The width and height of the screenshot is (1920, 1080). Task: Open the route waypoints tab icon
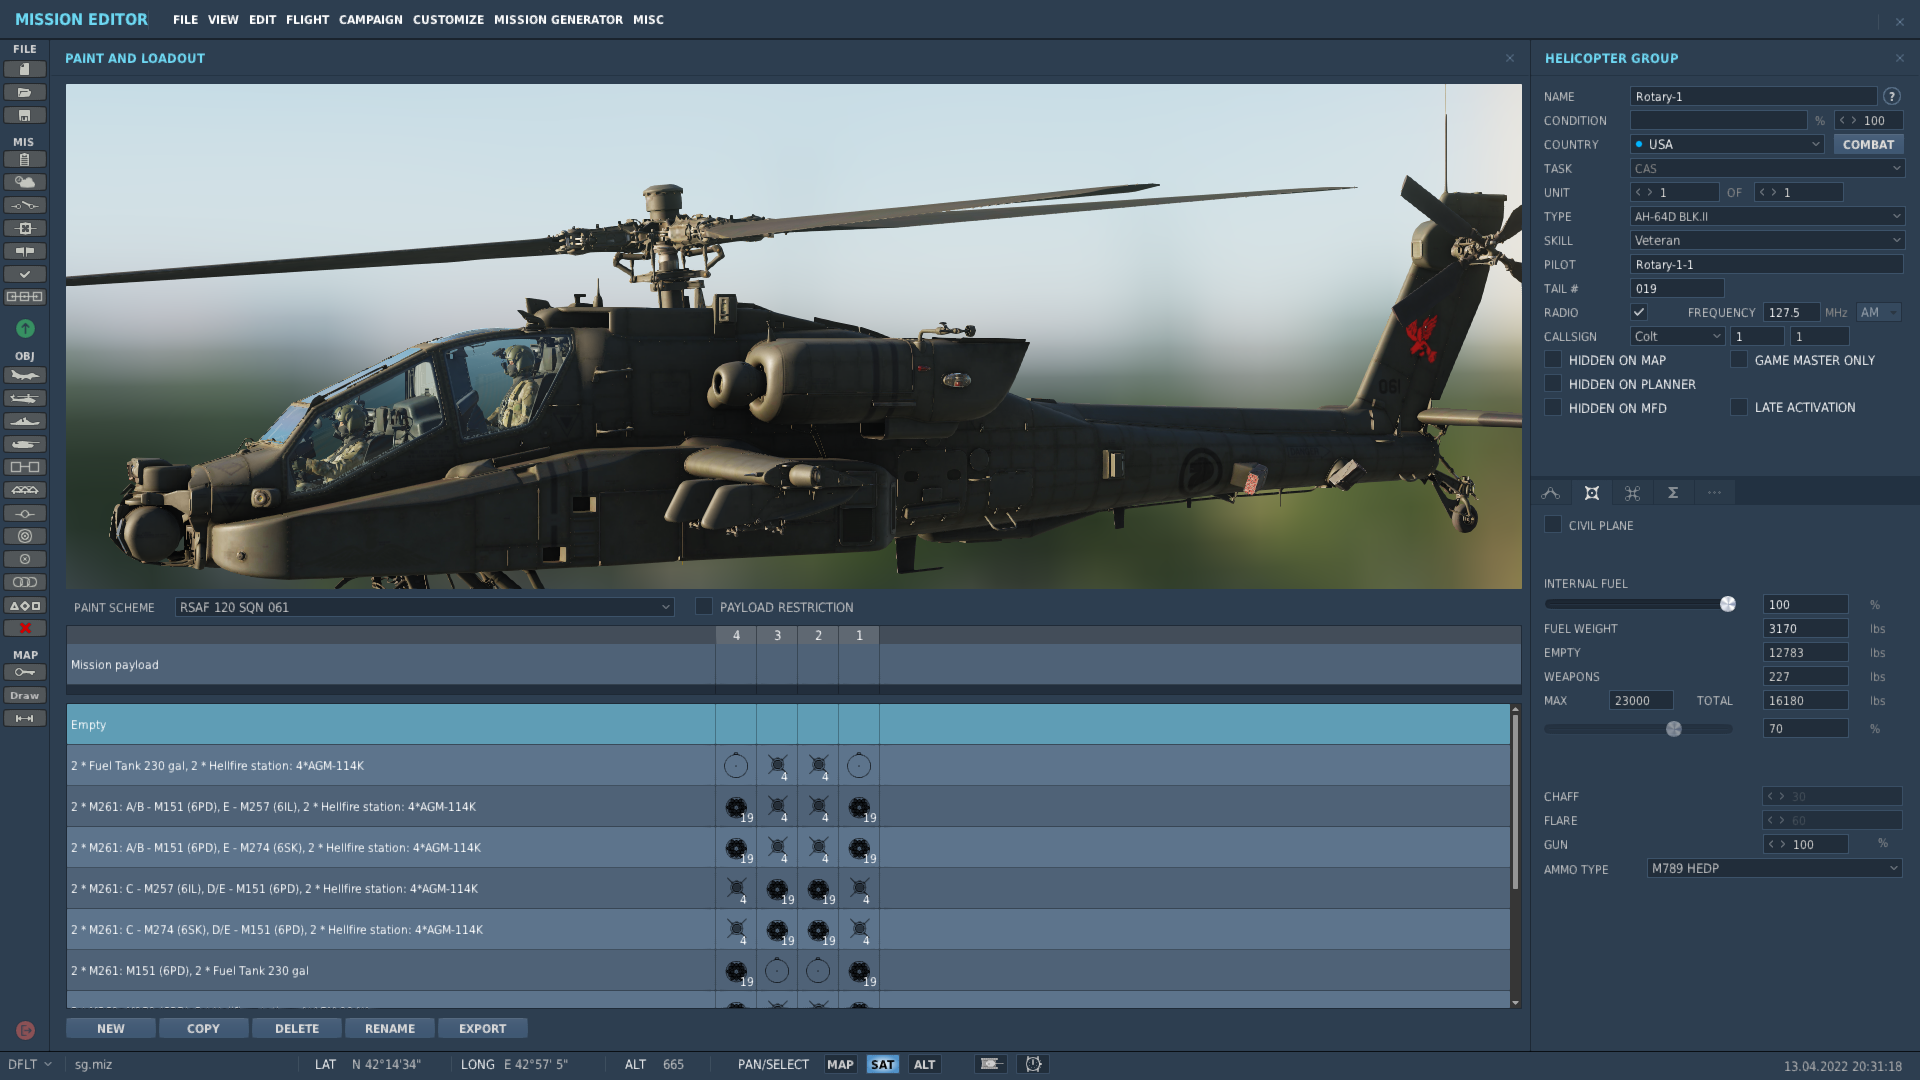[x=1551, y=493]
